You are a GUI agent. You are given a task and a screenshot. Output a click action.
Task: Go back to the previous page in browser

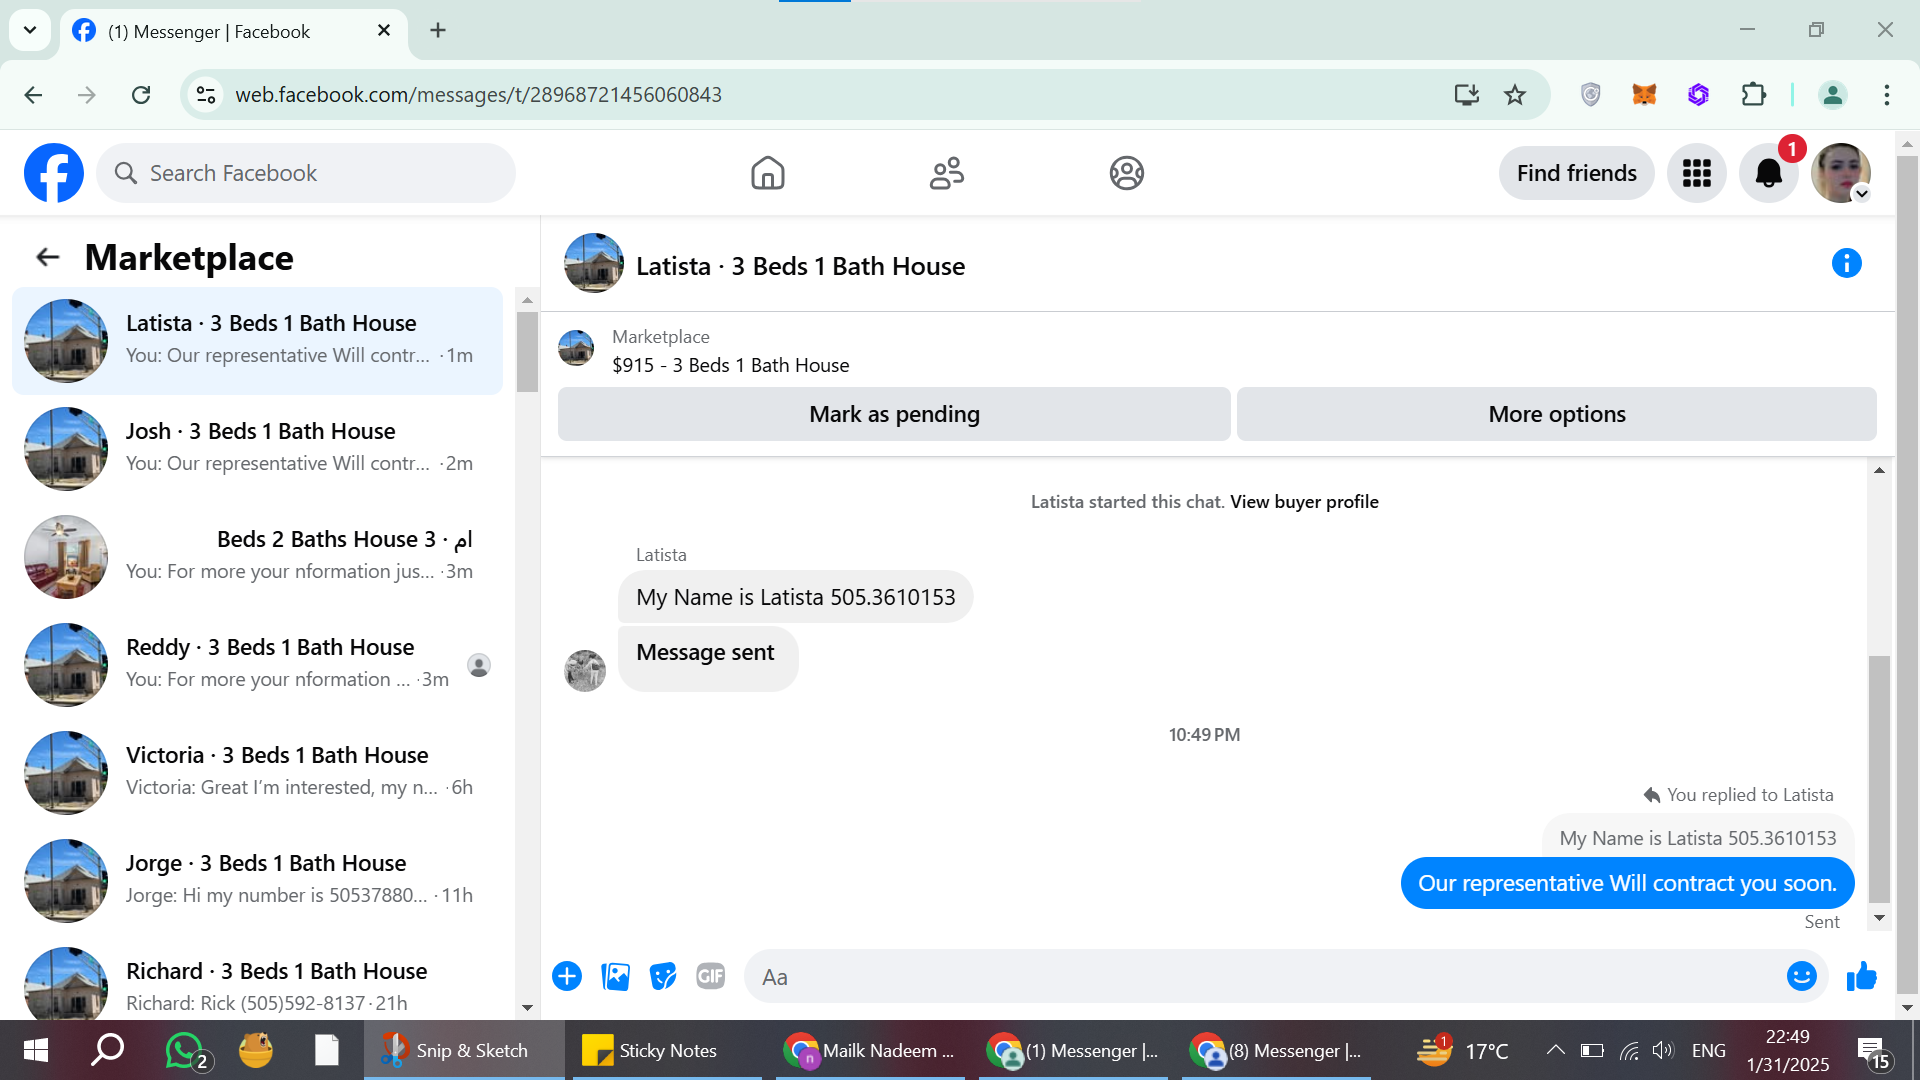[33, 95]
